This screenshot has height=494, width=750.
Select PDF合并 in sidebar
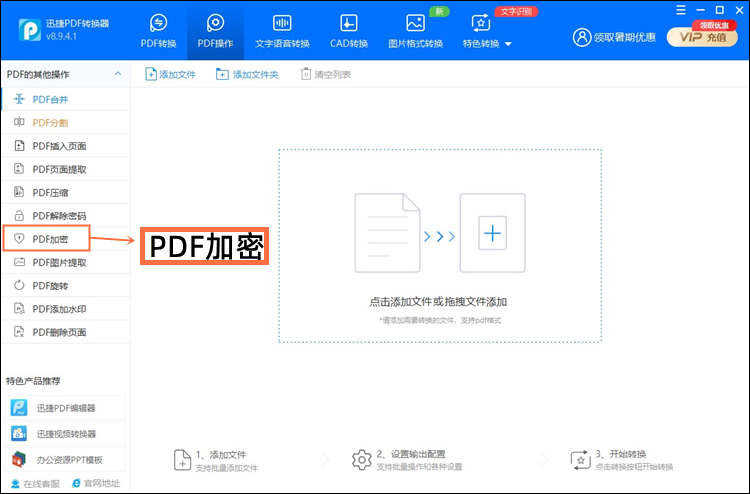66,99
